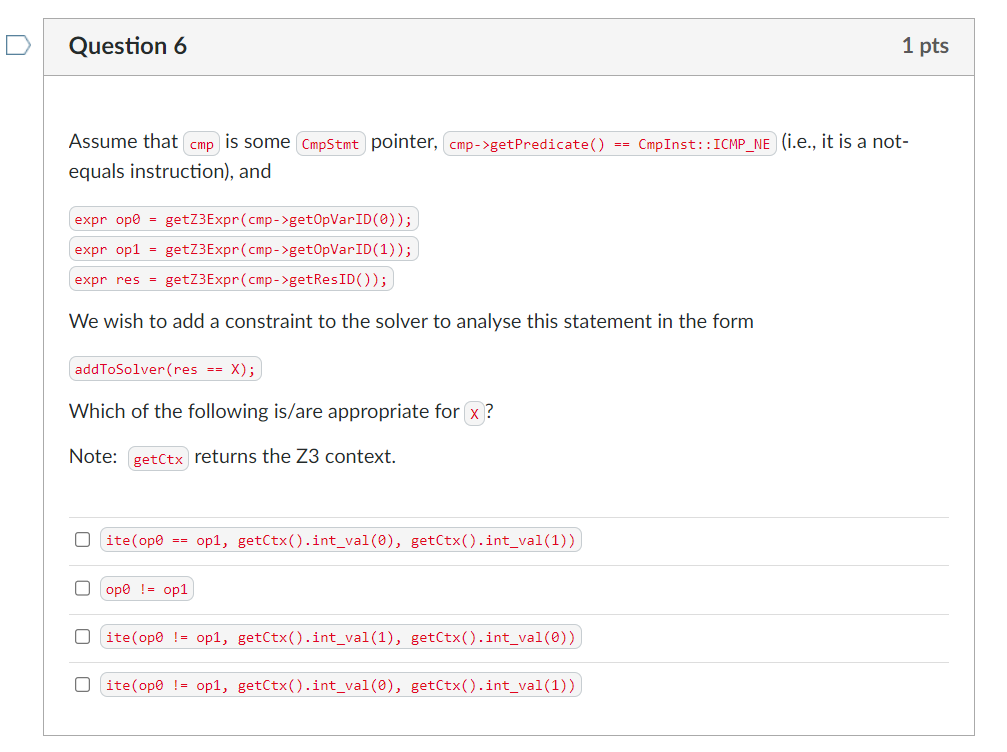The image size is (1007, 752).
Task: Check the last answer option's checkbox
Action: pyautogui.click(x=82, y=684)
